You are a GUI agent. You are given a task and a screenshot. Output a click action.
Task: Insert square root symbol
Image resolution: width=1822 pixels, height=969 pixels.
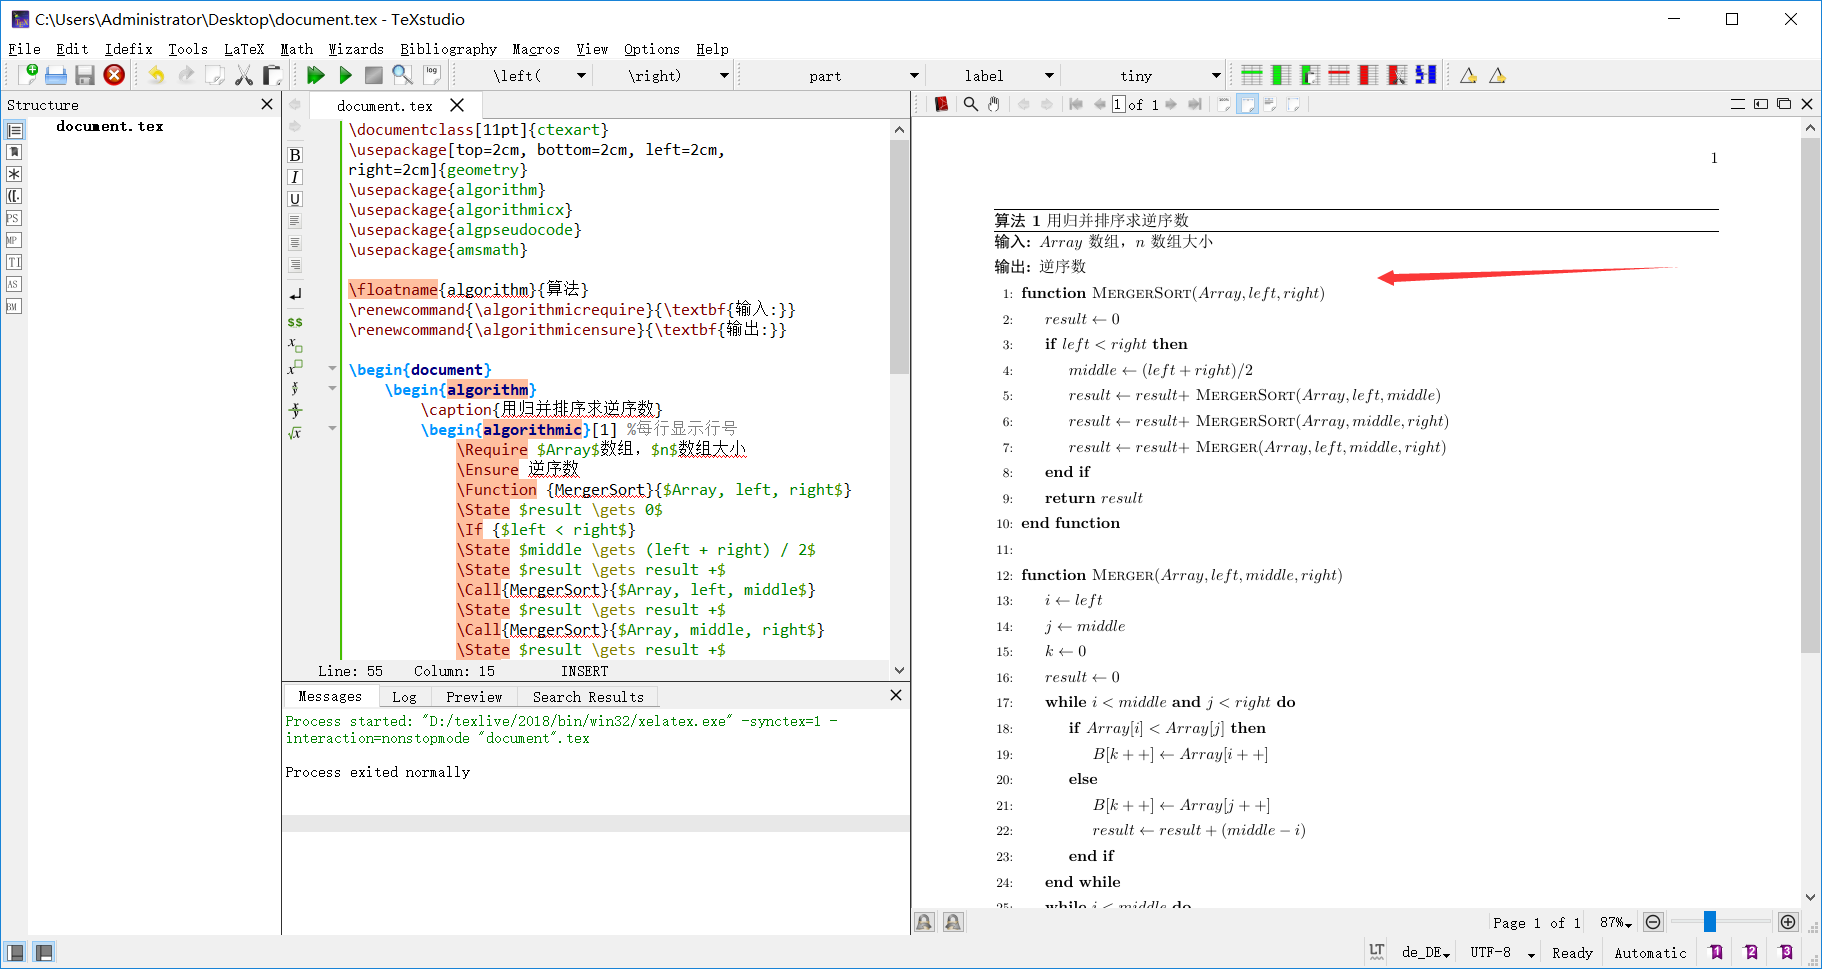[295, 433]
